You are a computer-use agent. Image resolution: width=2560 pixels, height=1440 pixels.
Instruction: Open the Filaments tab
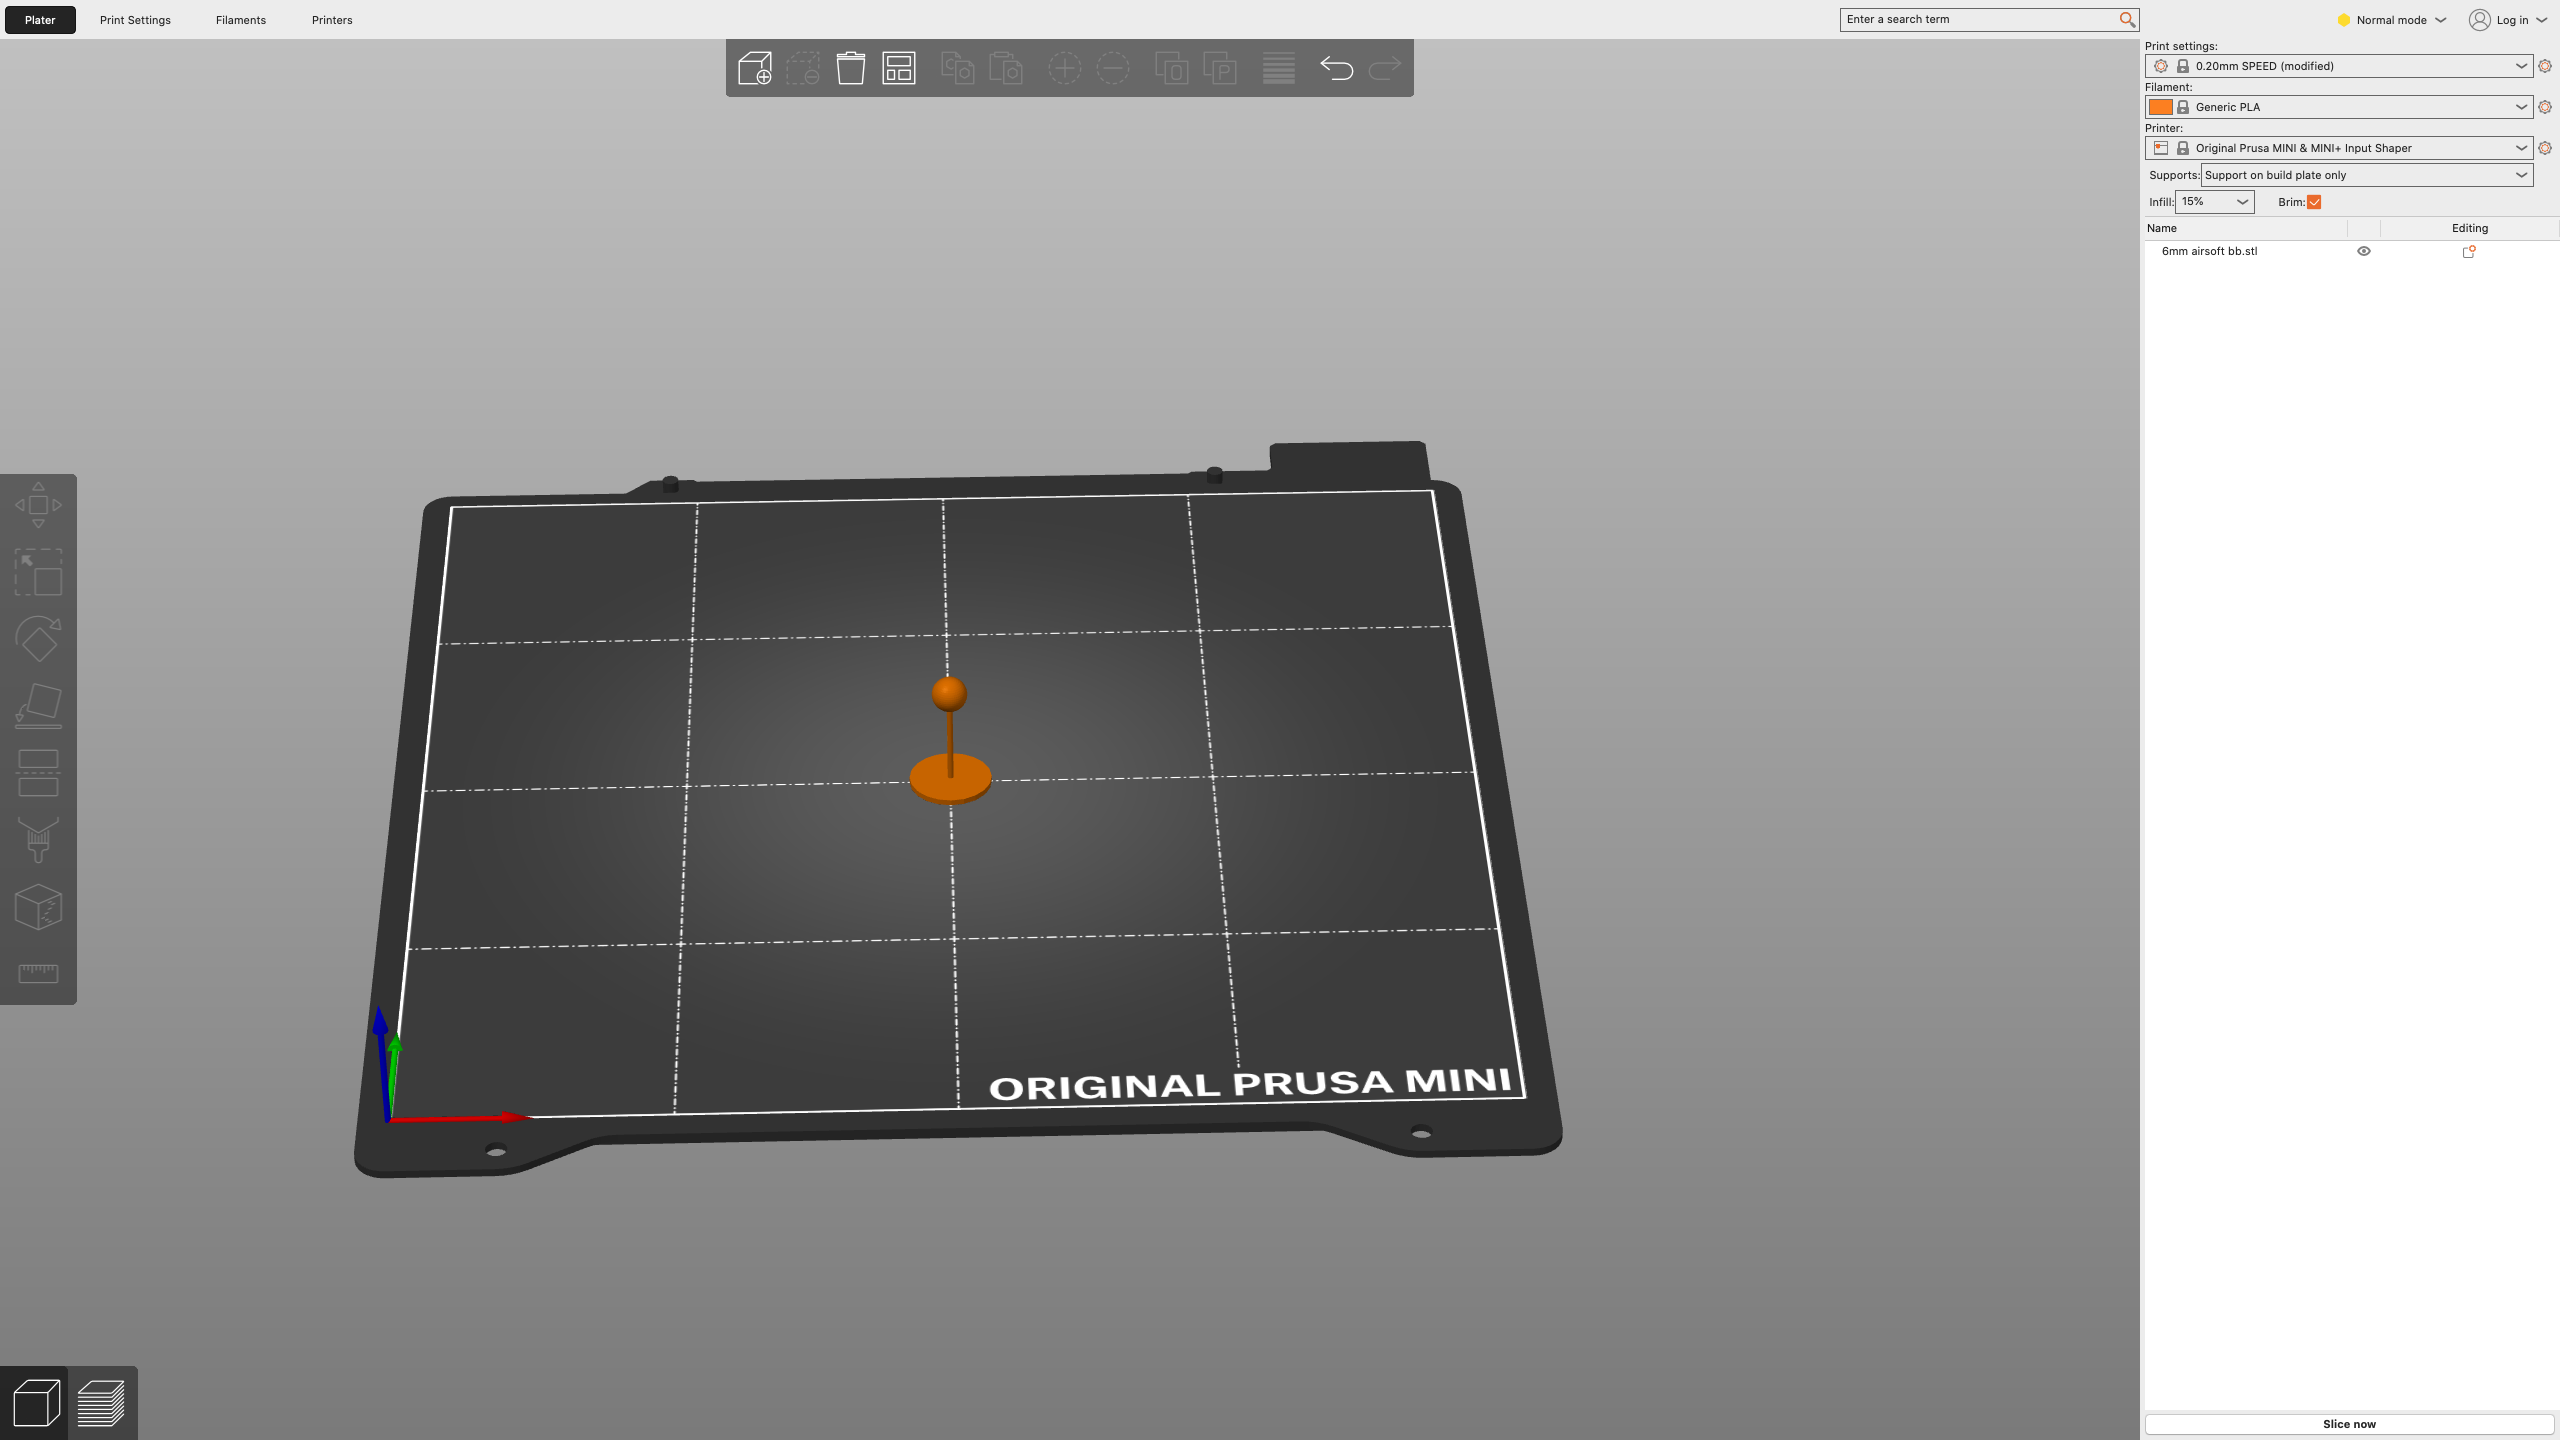[x=241, y=20]
